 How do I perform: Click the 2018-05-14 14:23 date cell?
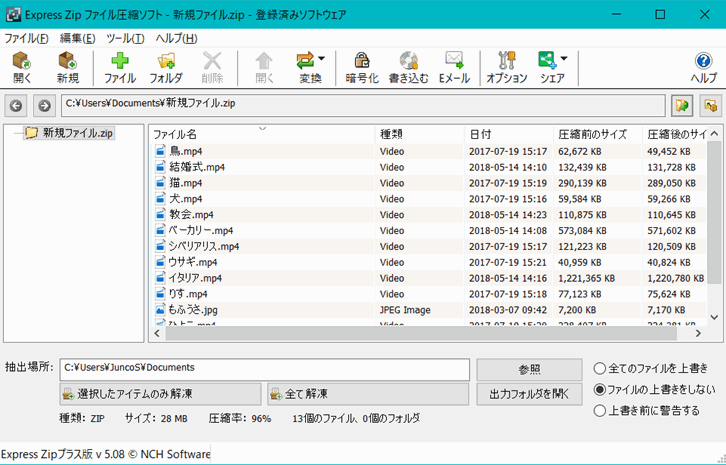tap(508, 215)
